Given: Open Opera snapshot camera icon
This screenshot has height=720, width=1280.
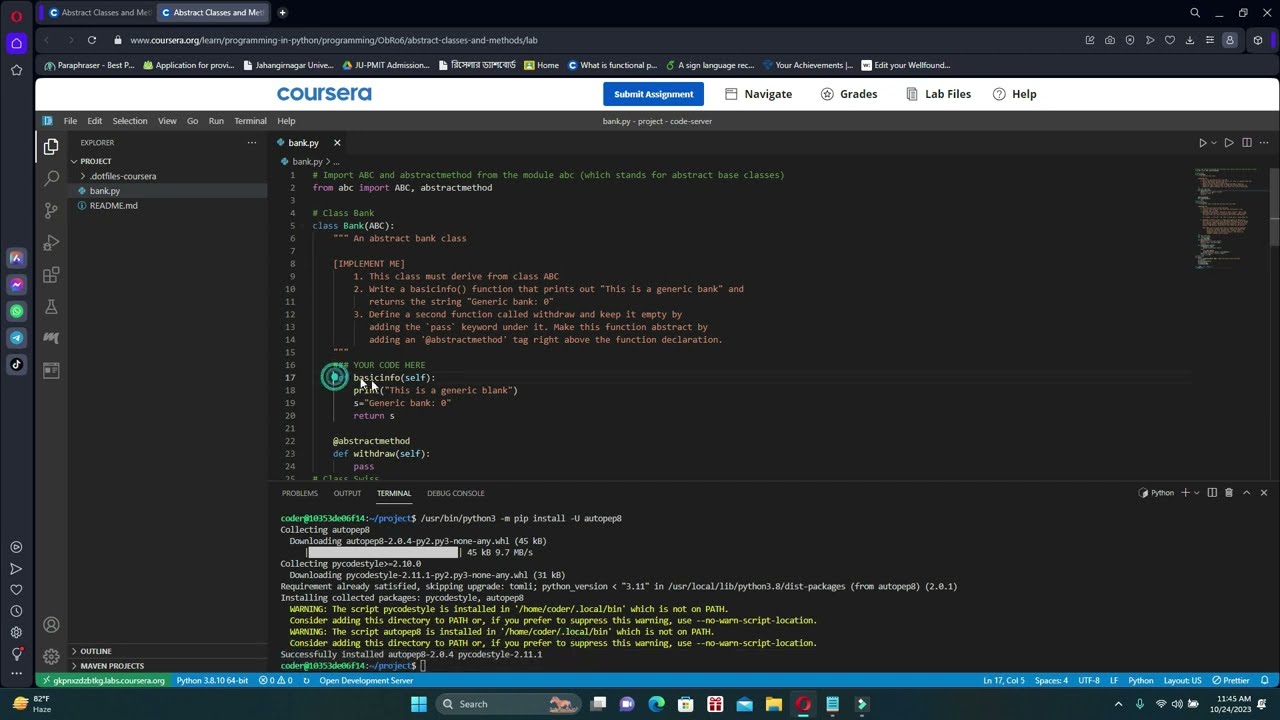Looking at the screenshot, I should [x=1110, y=40].
